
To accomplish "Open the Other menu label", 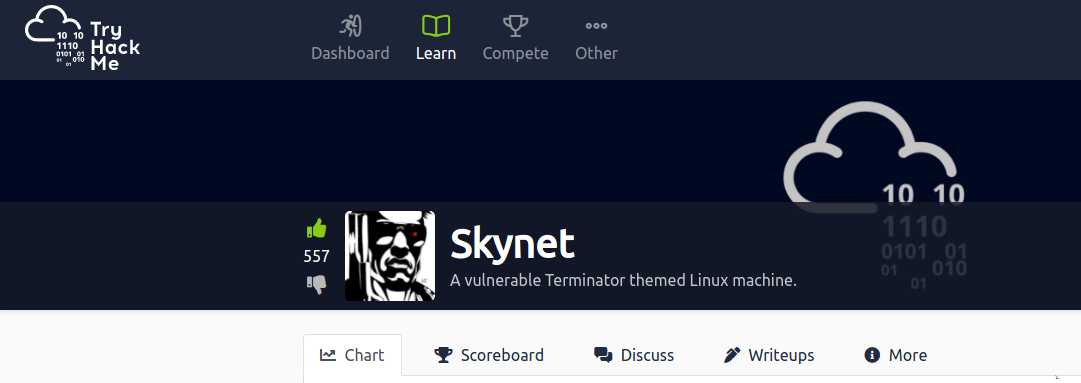I will pos(596,53).
